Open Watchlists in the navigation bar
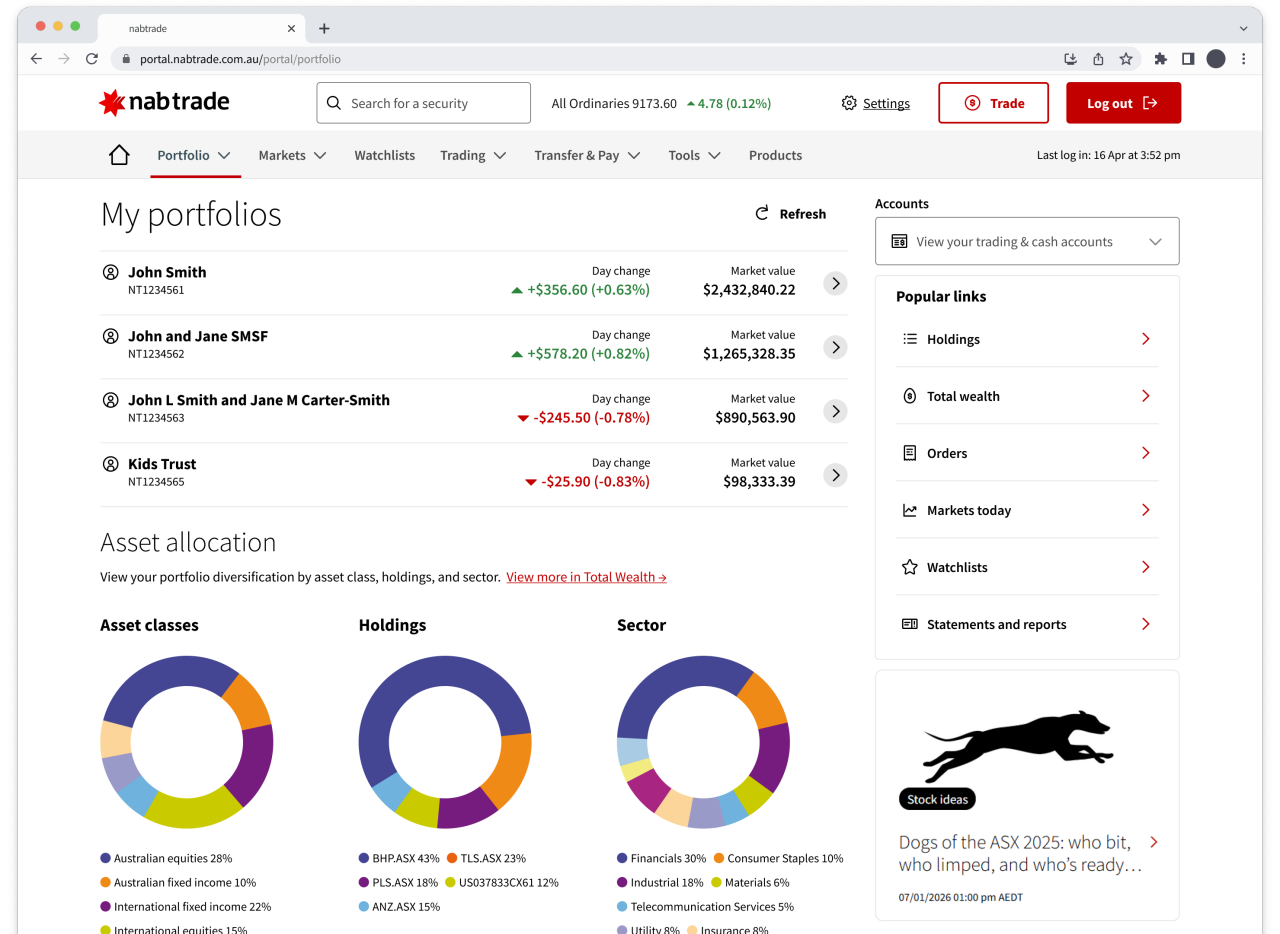 pyautogui.click(x=385, y=155)
